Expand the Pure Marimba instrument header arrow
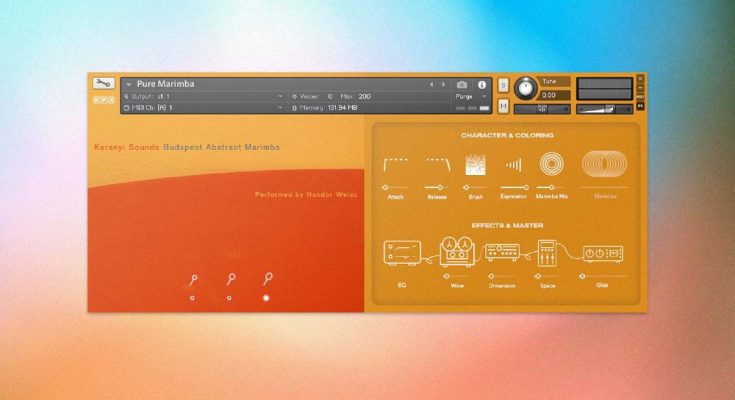 [129, 85]
